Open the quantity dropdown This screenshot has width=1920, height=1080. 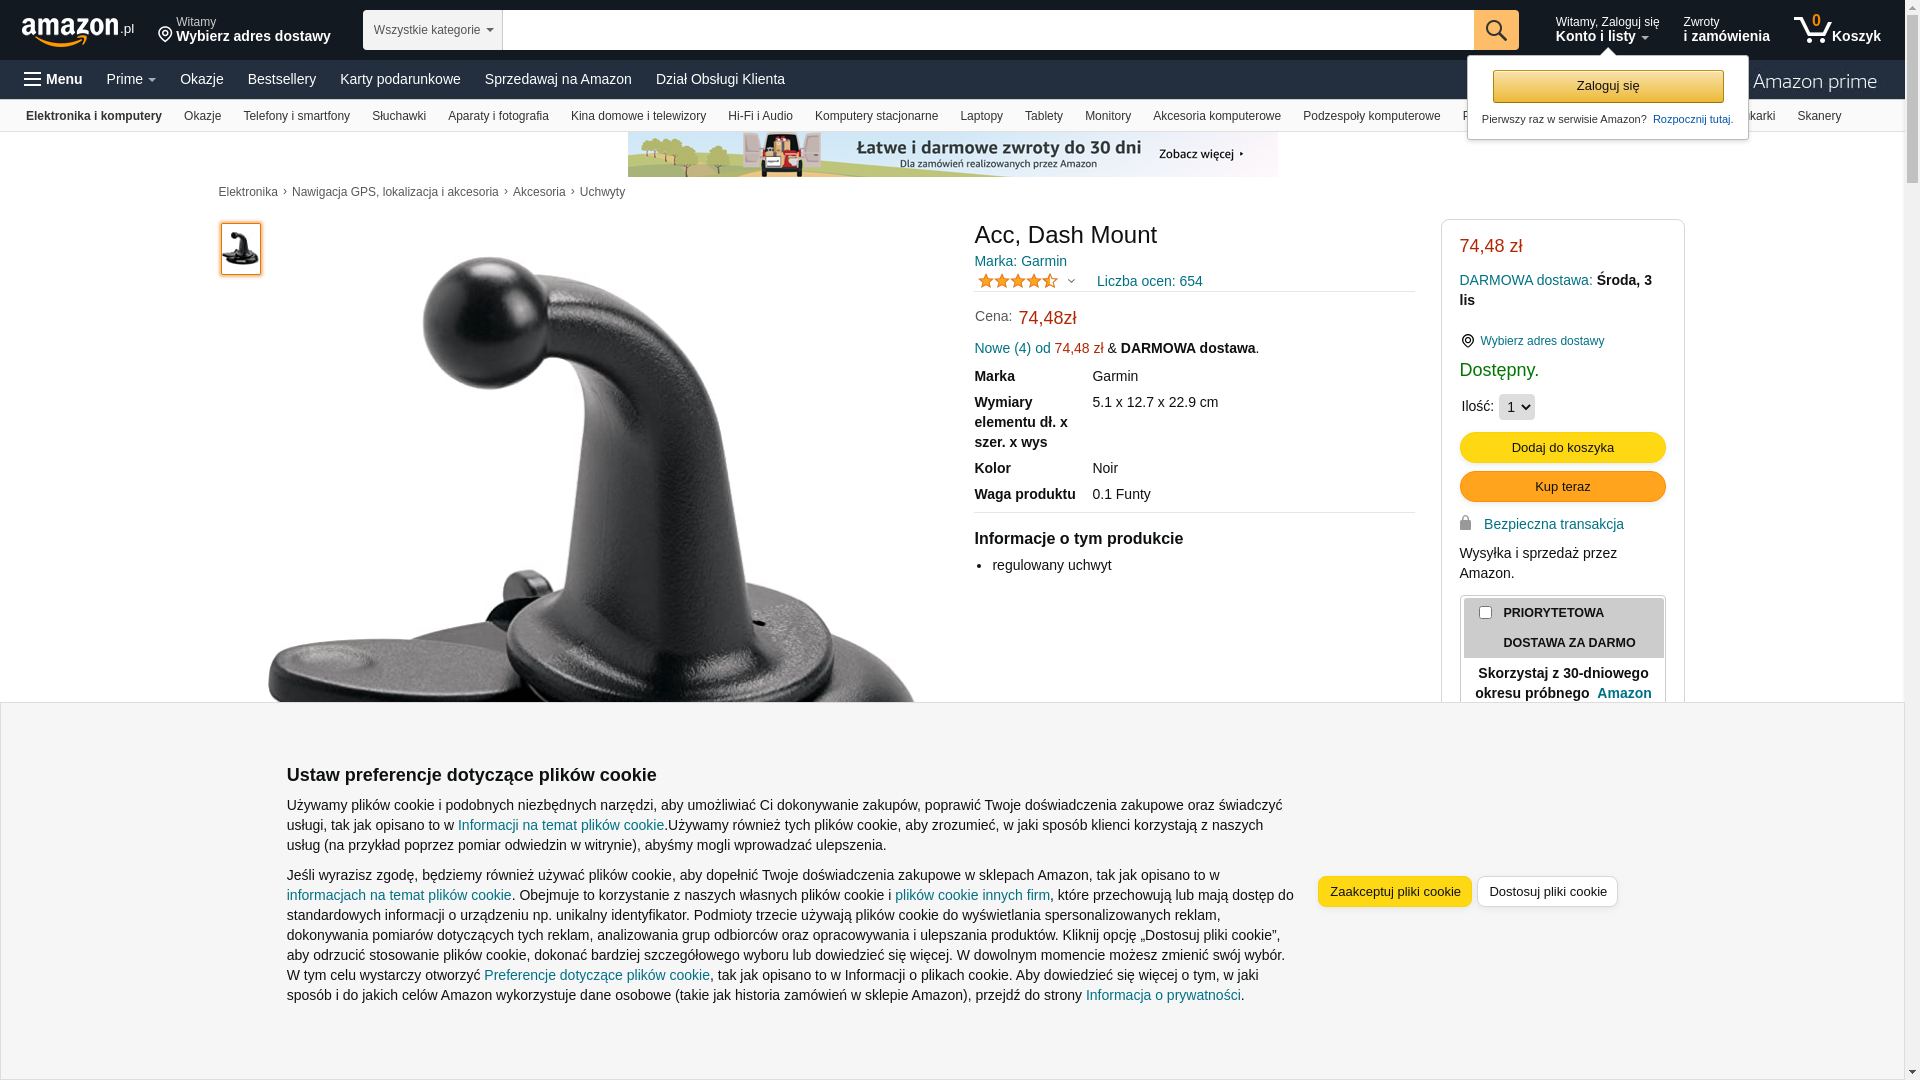tap(1516, 407)
